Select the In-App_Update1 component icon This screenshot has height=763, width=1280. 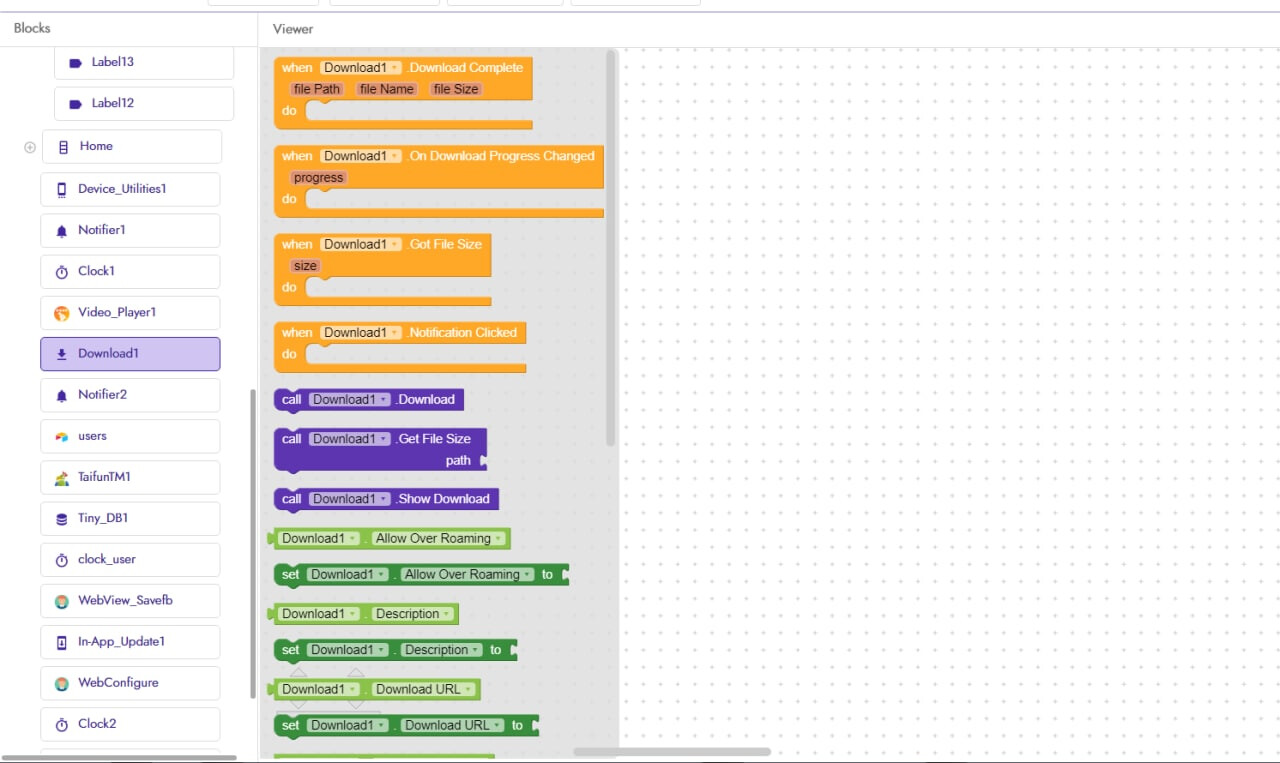62,642
